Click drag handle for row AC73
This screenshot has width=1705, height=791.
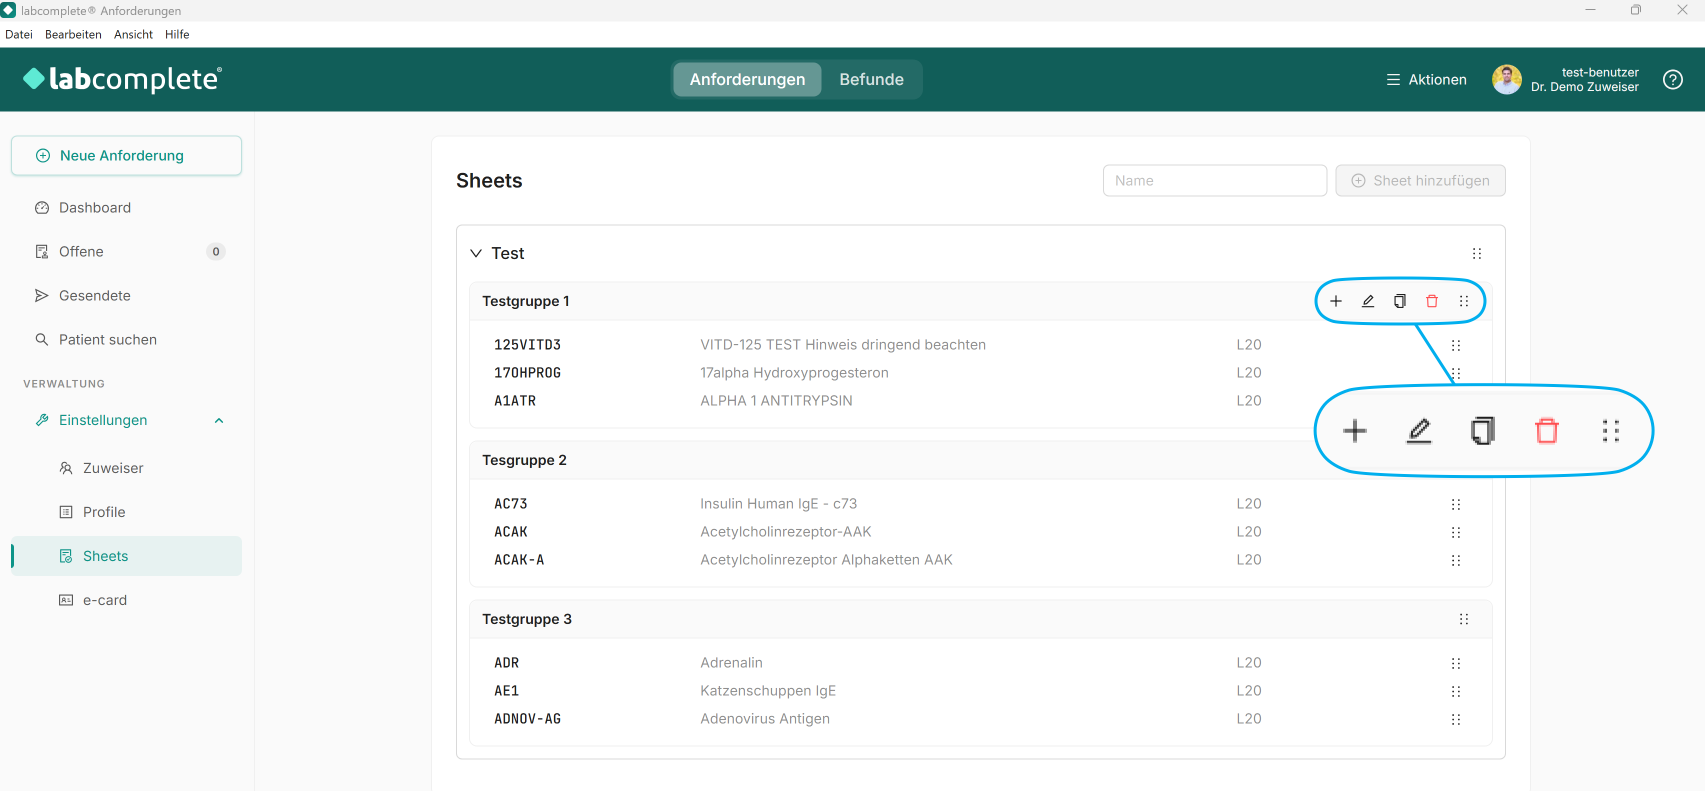[x=1456, y=504]
